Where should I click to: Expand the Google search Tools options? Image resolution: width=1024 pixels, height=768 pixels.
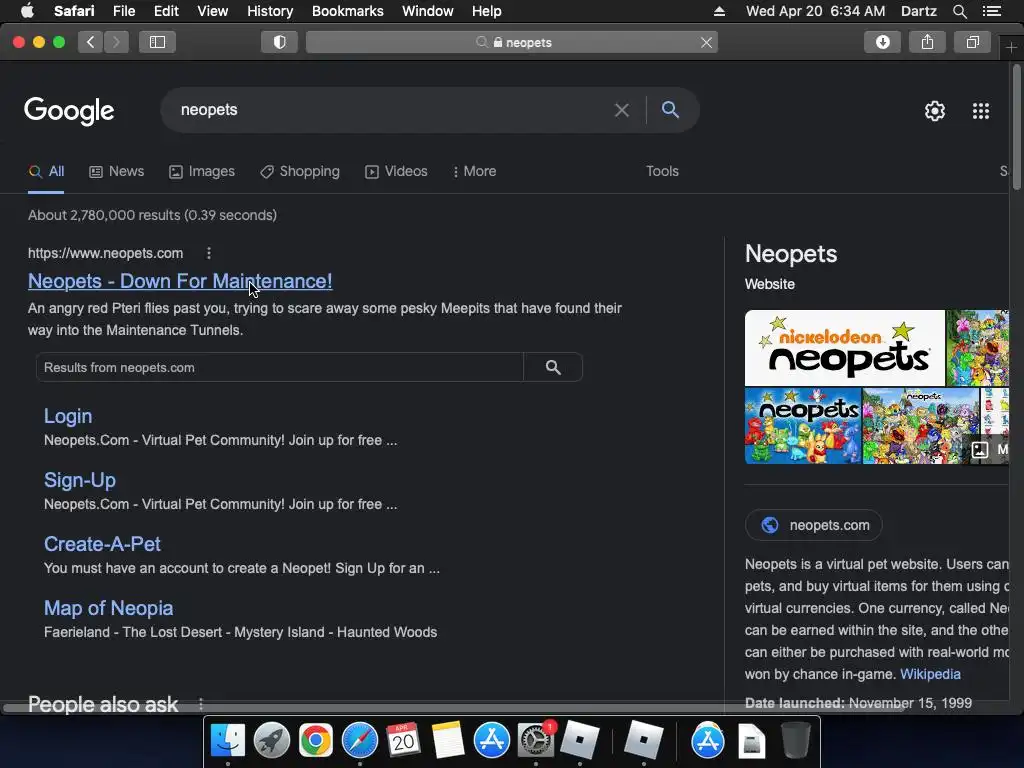tap(662, 171)
